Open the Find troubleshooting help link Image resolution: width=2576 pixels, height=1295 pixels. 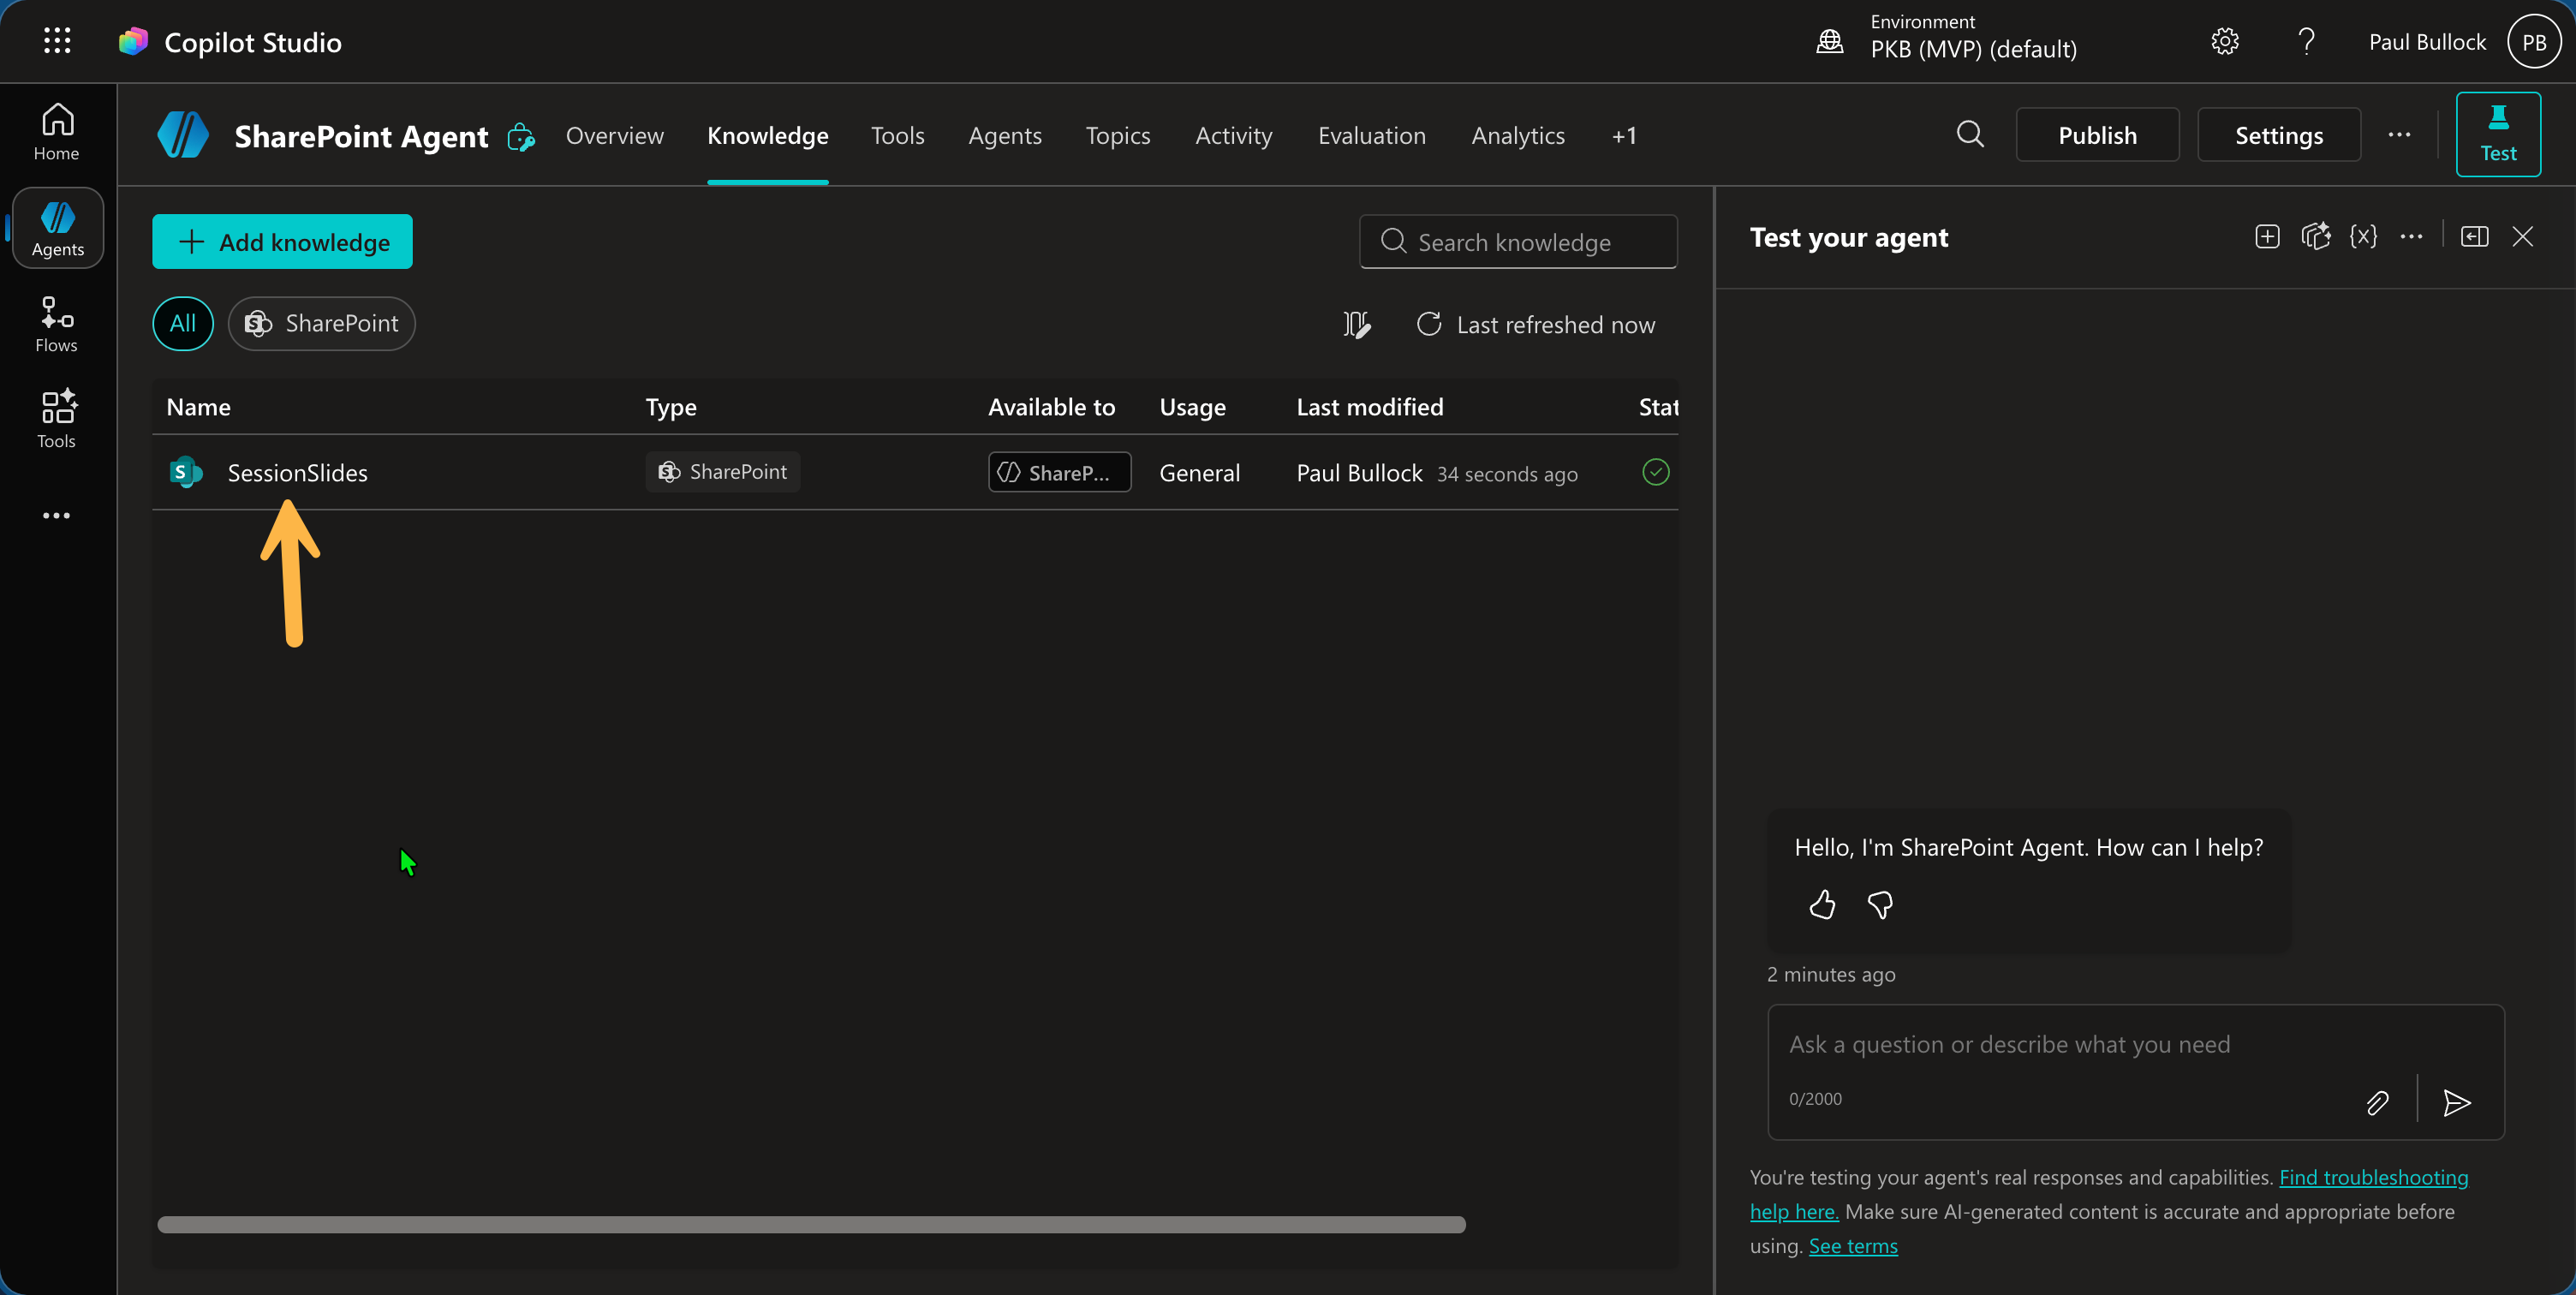pyautogui.click(x=2375, y=1177)
